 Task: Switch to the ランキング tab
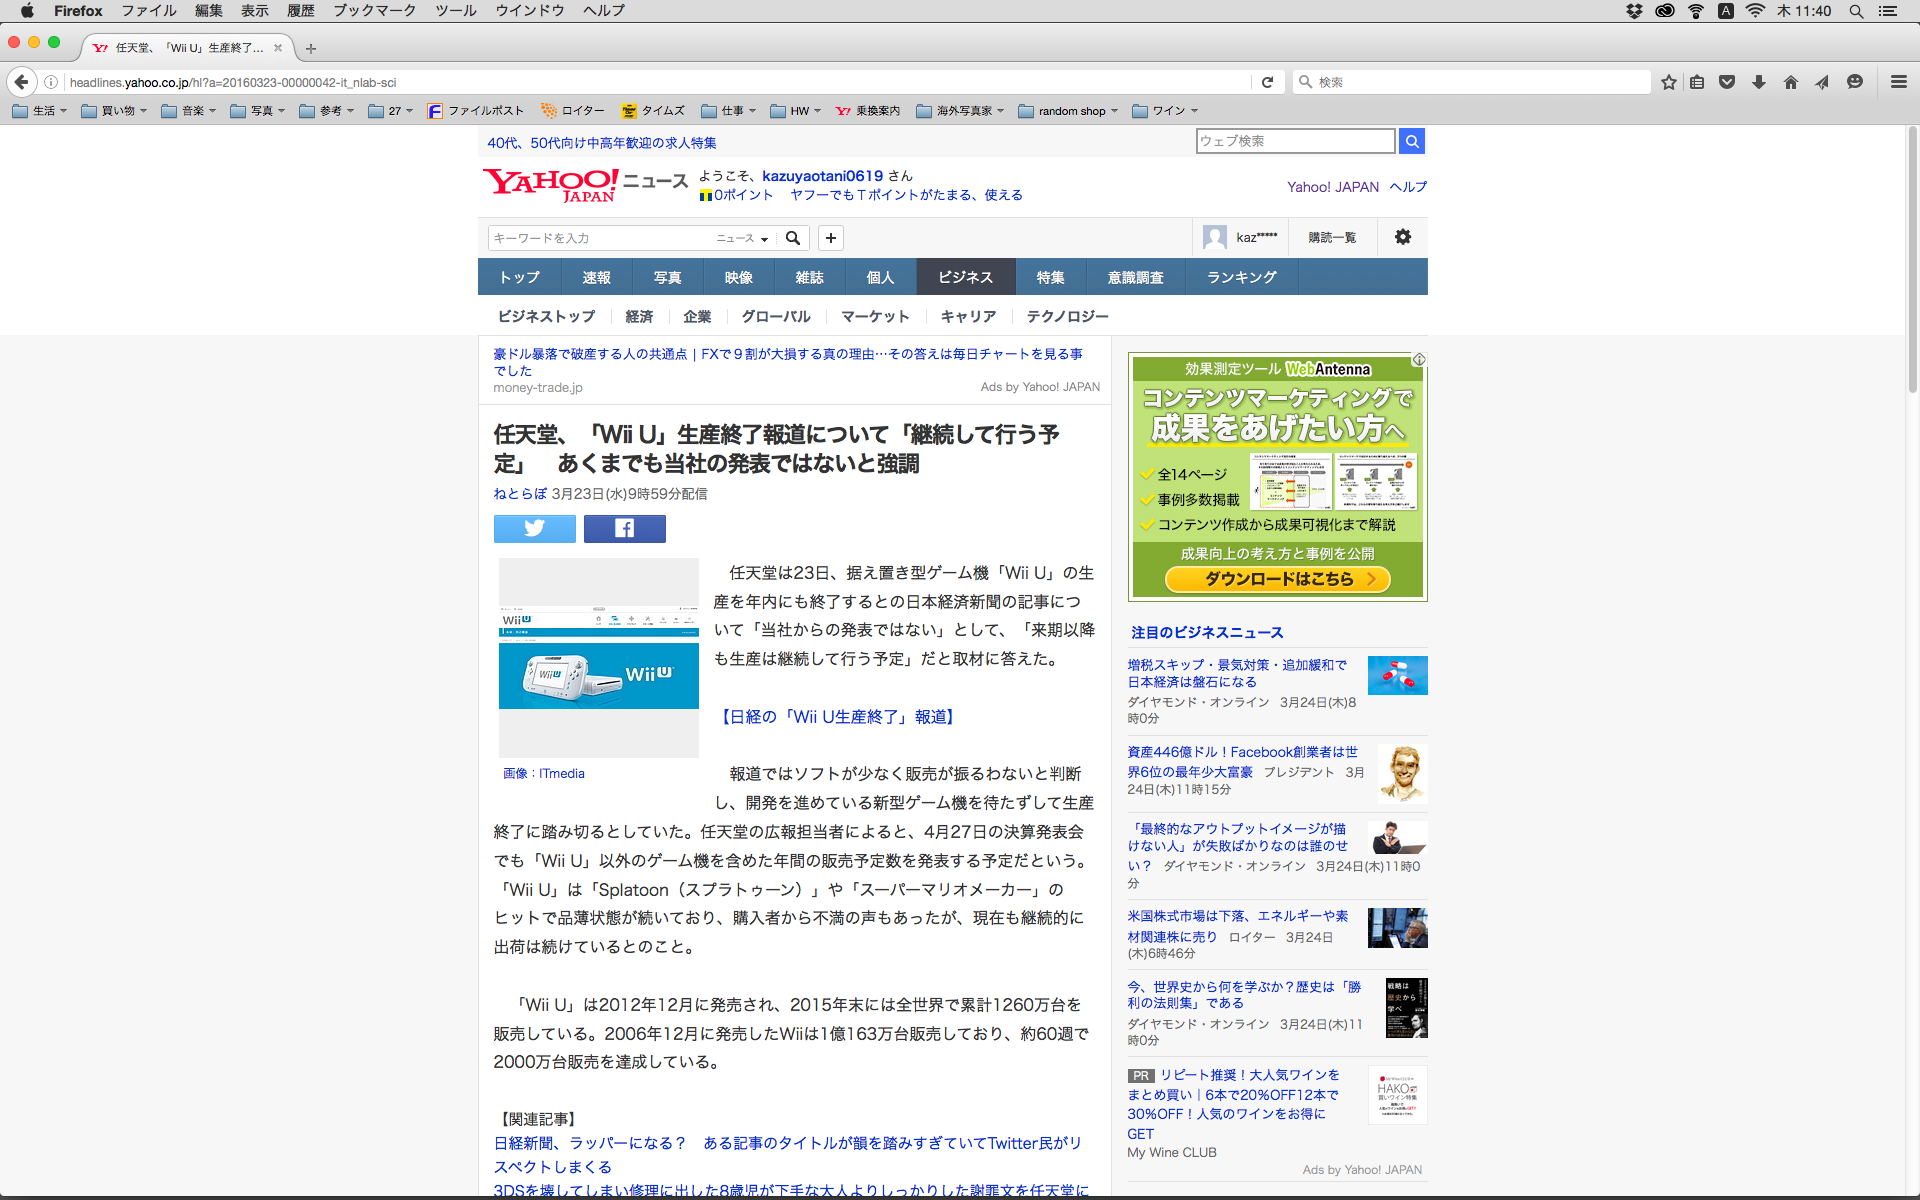pos(1241,277)
